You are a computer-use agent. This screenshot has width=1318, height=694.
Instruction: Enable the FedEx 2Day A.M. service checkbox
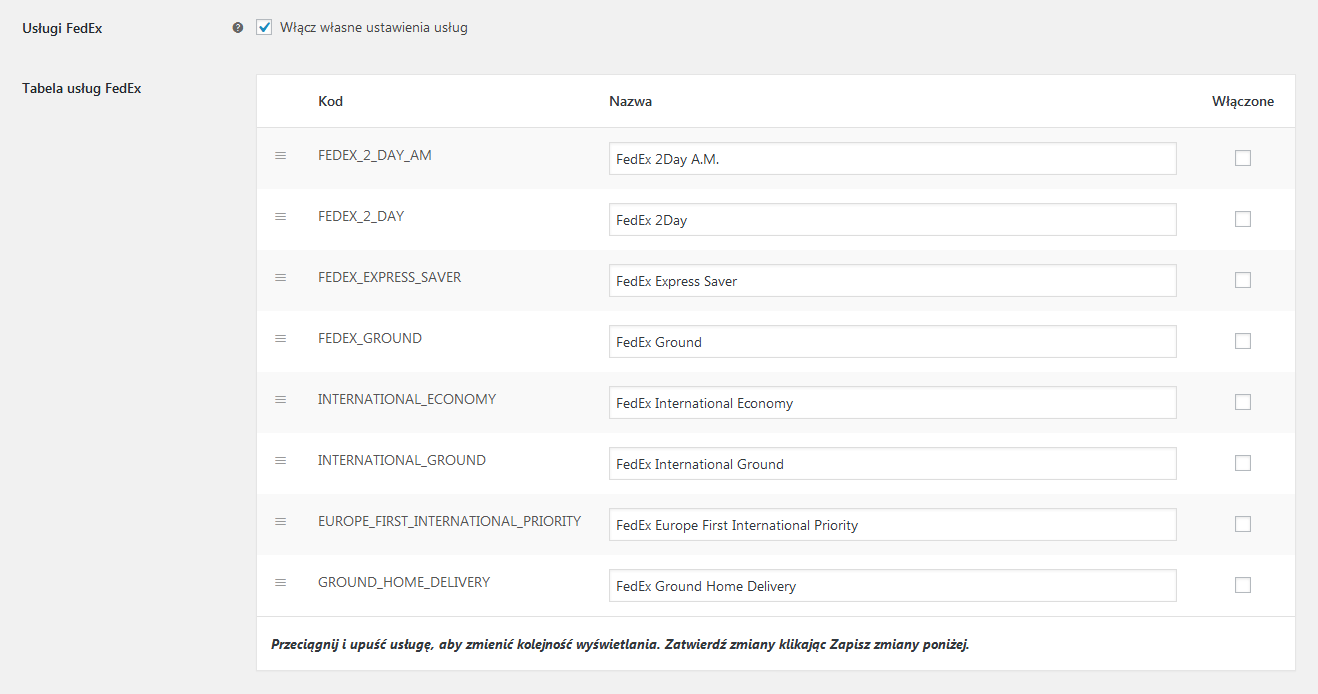[1243, 158]
